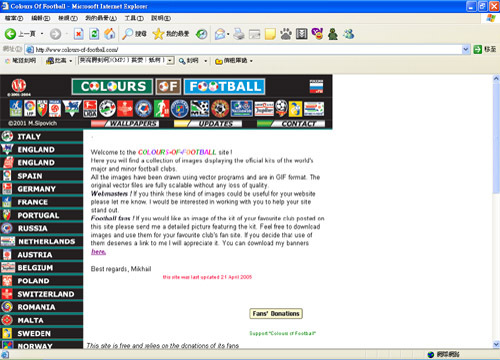
Task: Go back using the green Back arrow
Action: [x=10, y=34]
